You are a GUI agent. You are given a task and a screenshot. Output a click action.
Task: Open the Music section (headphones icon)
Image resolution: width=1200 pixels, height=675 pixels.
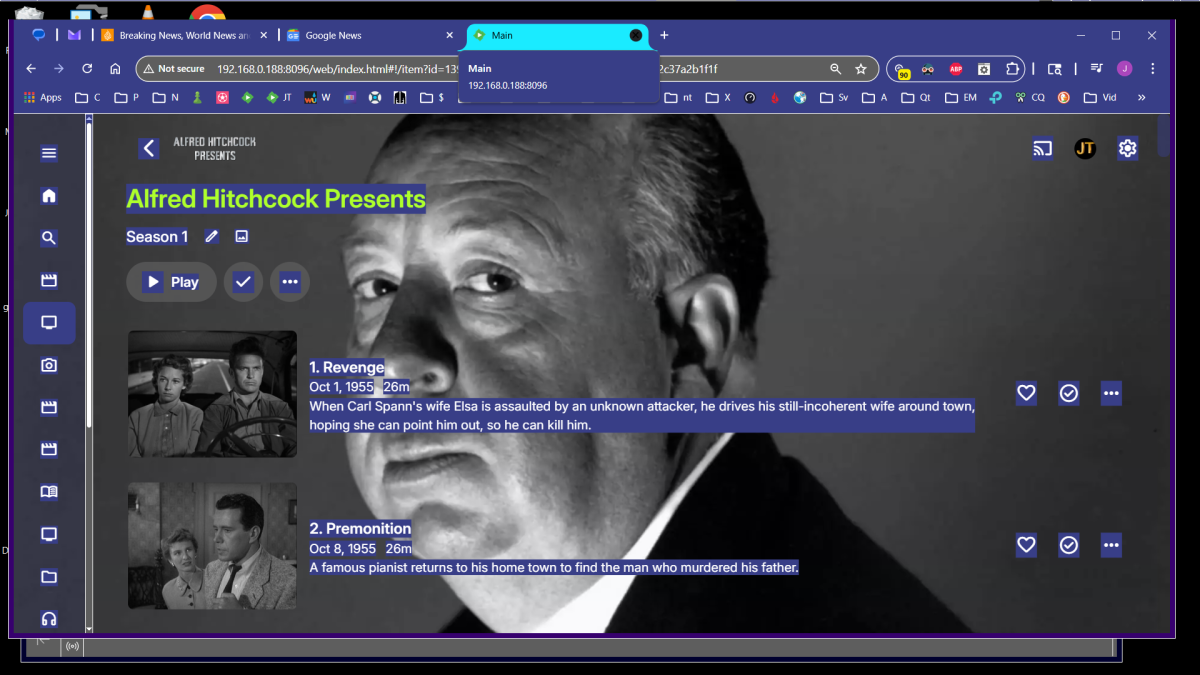pos(48,619)
